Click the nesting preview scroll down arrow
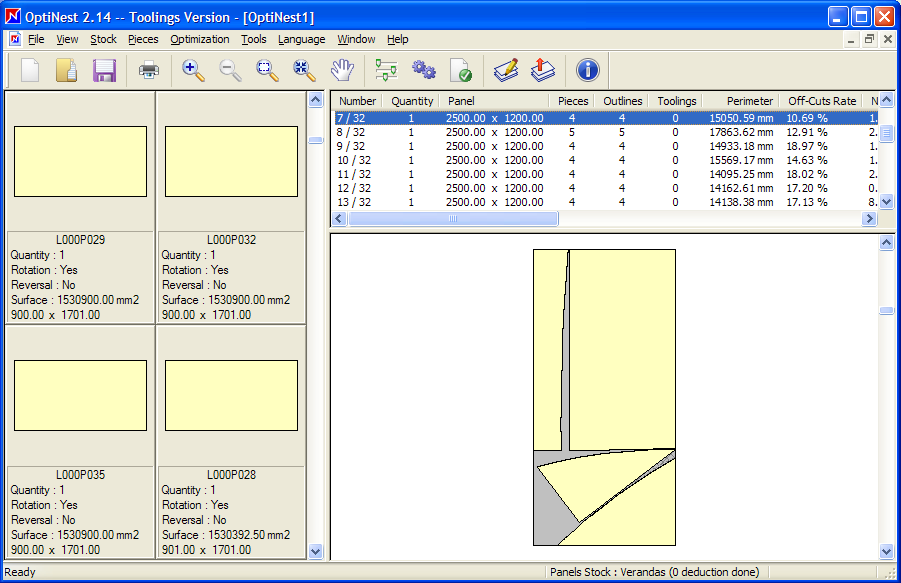Viewport: 901px width, 583px height. pyautogui.click(x=887, y=552)
